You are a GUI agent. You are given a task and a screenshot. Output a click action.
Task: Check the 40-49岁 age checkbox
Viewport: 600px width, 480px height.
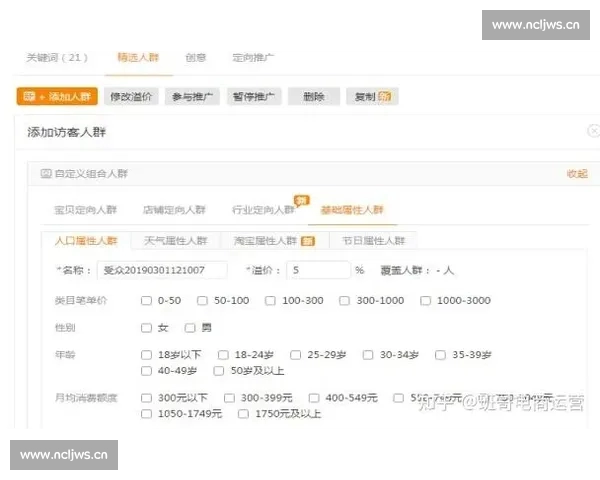[x=146, y=371]
